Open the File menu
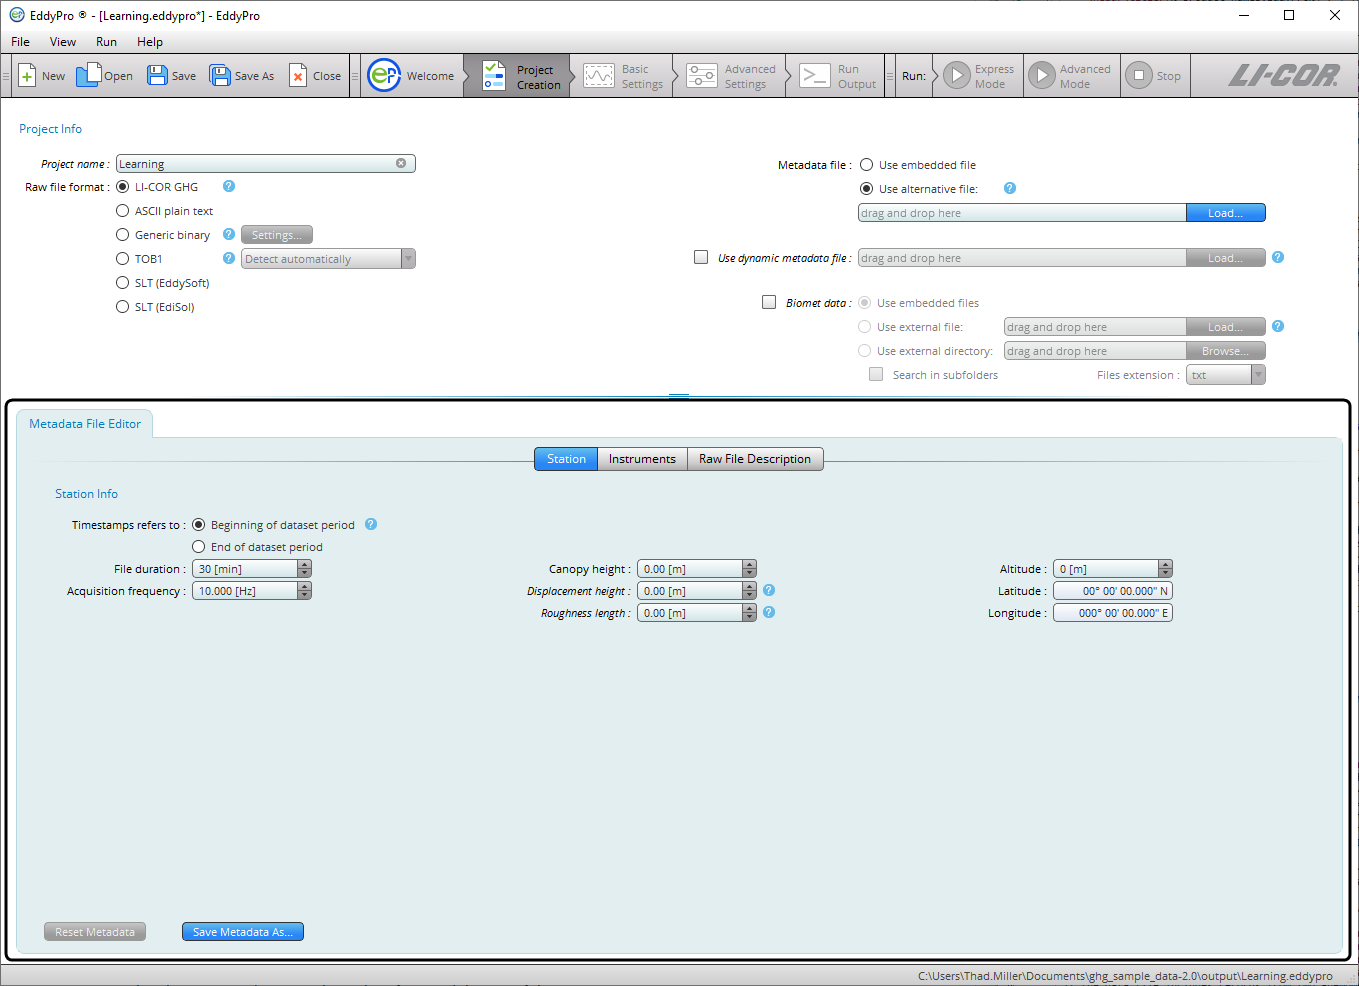The width and height of the screenshot is (1359, 986). point(20,42)
